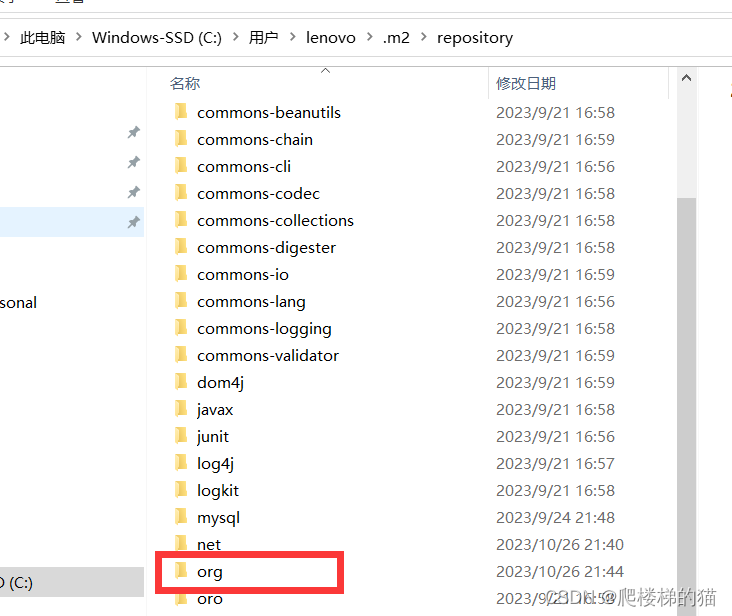Select the javax folder icon
The image size is (732, 616).
(181, 410)
